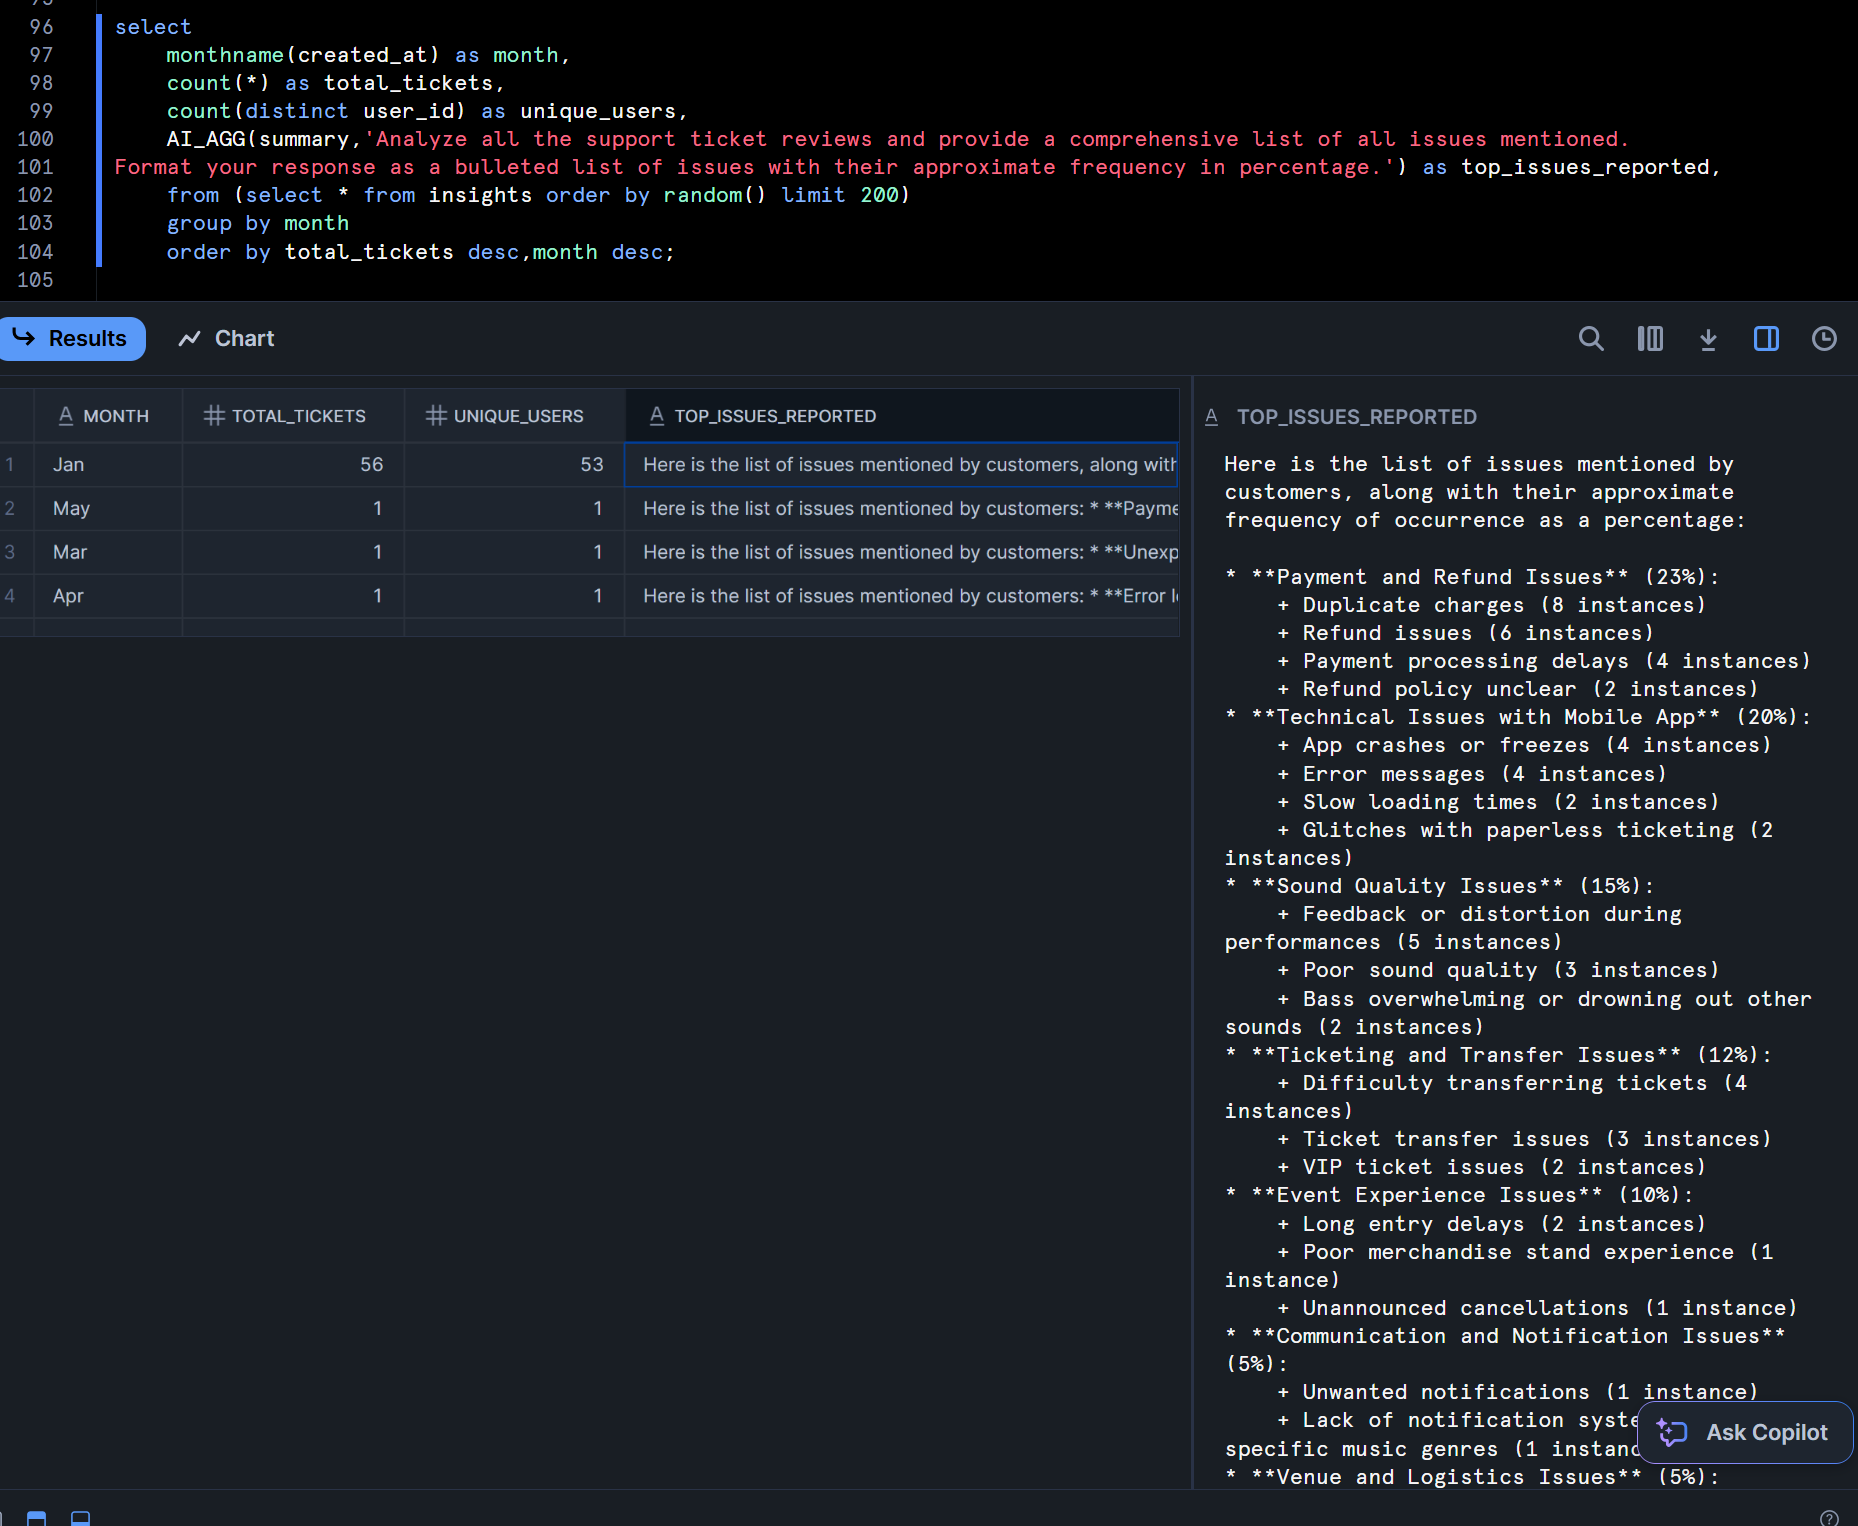Select the Jan row issues summary cell
Screen dimensions: 1858x1526
(x=902, y=464)
